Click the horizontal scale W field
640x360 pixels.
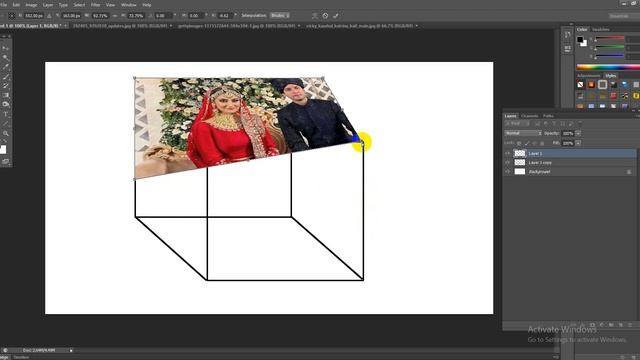click(100, 16)
